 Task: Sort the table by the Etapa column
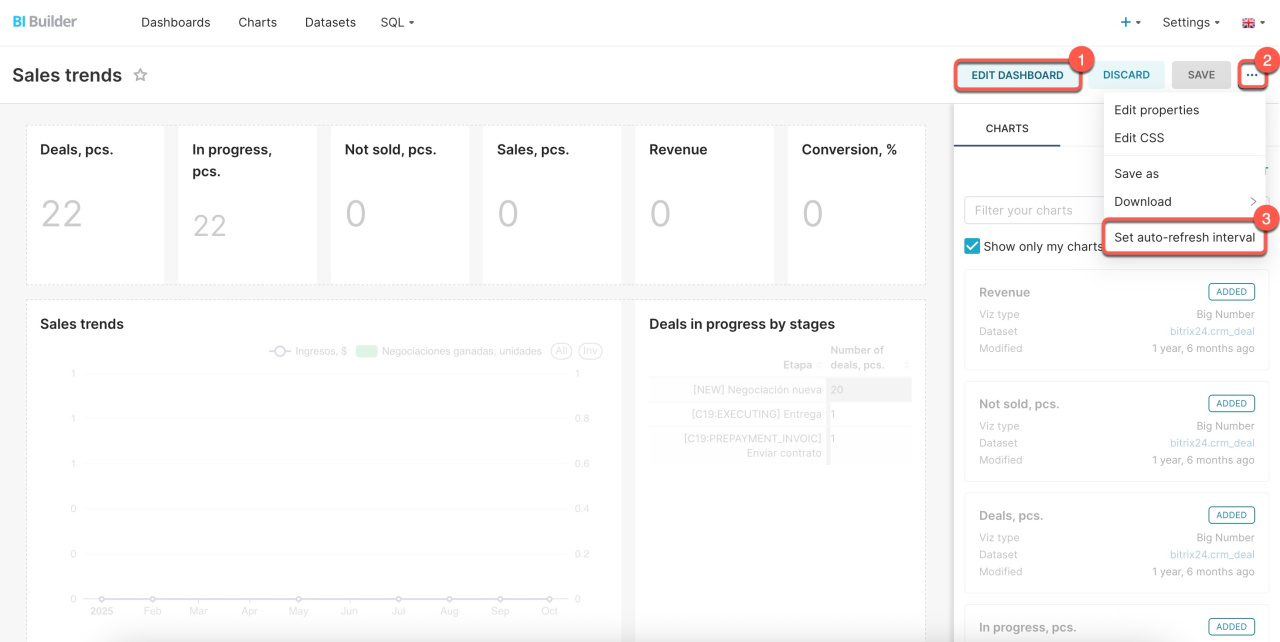click(797, 365)
